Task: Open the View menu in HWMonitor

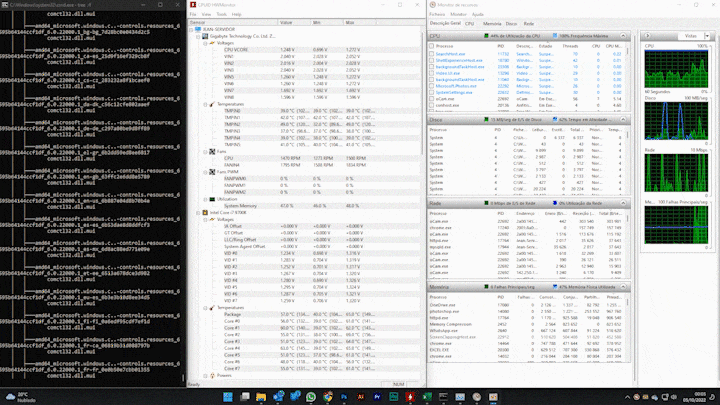Action: [x=206, y=14]
